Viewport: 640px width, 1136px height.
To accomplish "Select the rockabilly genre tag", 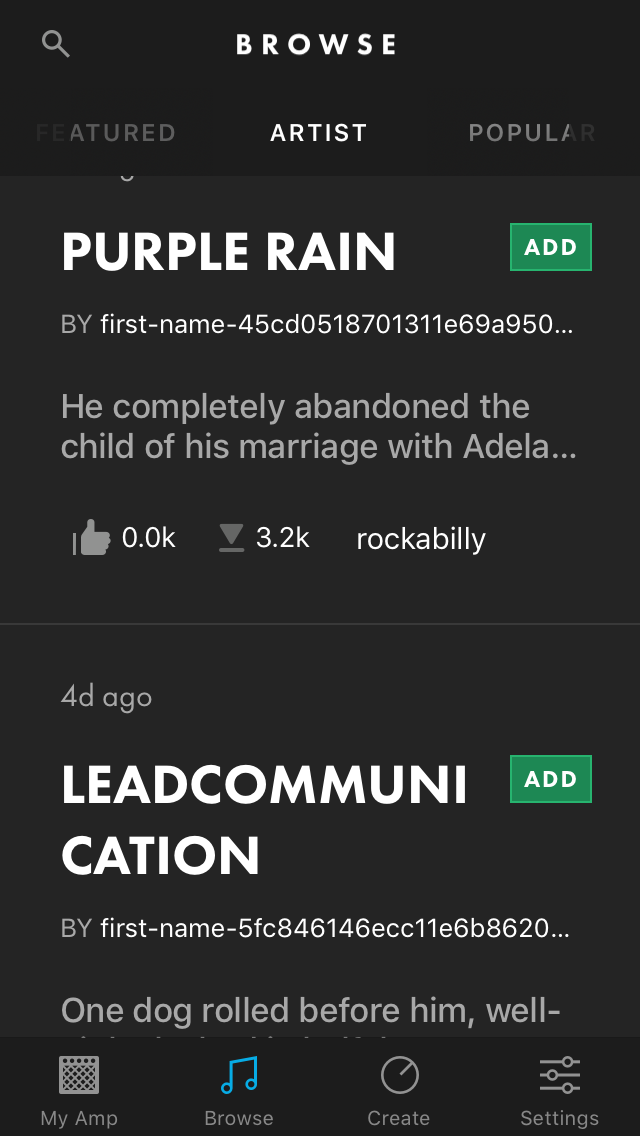I will [x=421, y=539].
